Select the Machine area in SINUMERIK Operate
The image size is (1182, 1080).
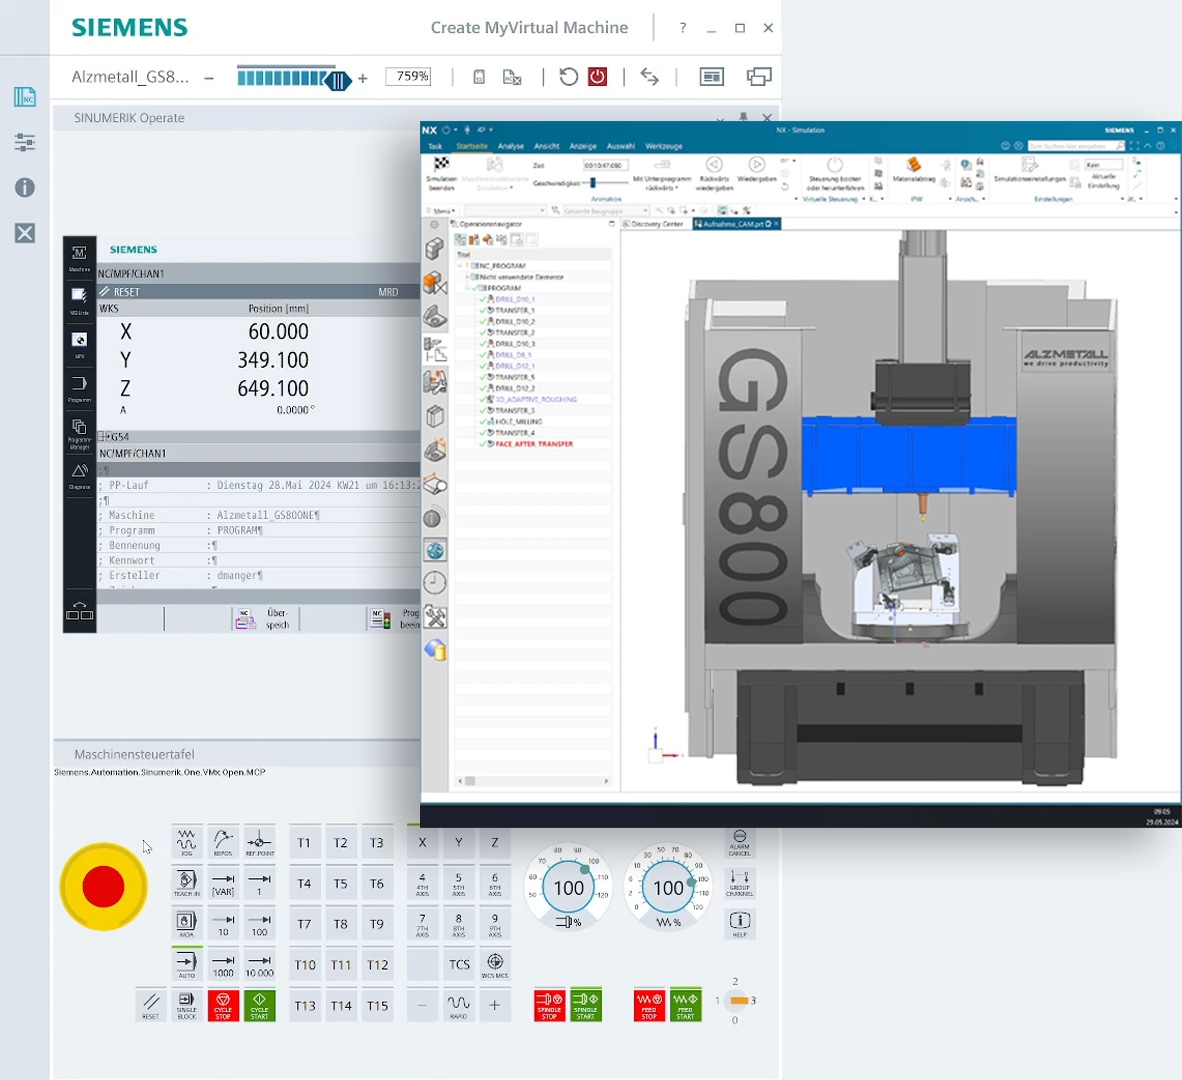pos(79,258)
